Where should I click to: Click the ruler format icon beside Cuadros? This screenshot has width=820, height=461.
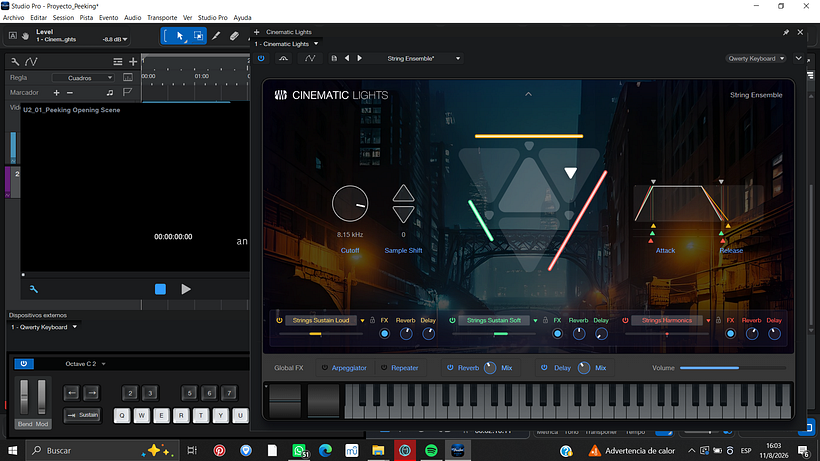pos(128,77)
